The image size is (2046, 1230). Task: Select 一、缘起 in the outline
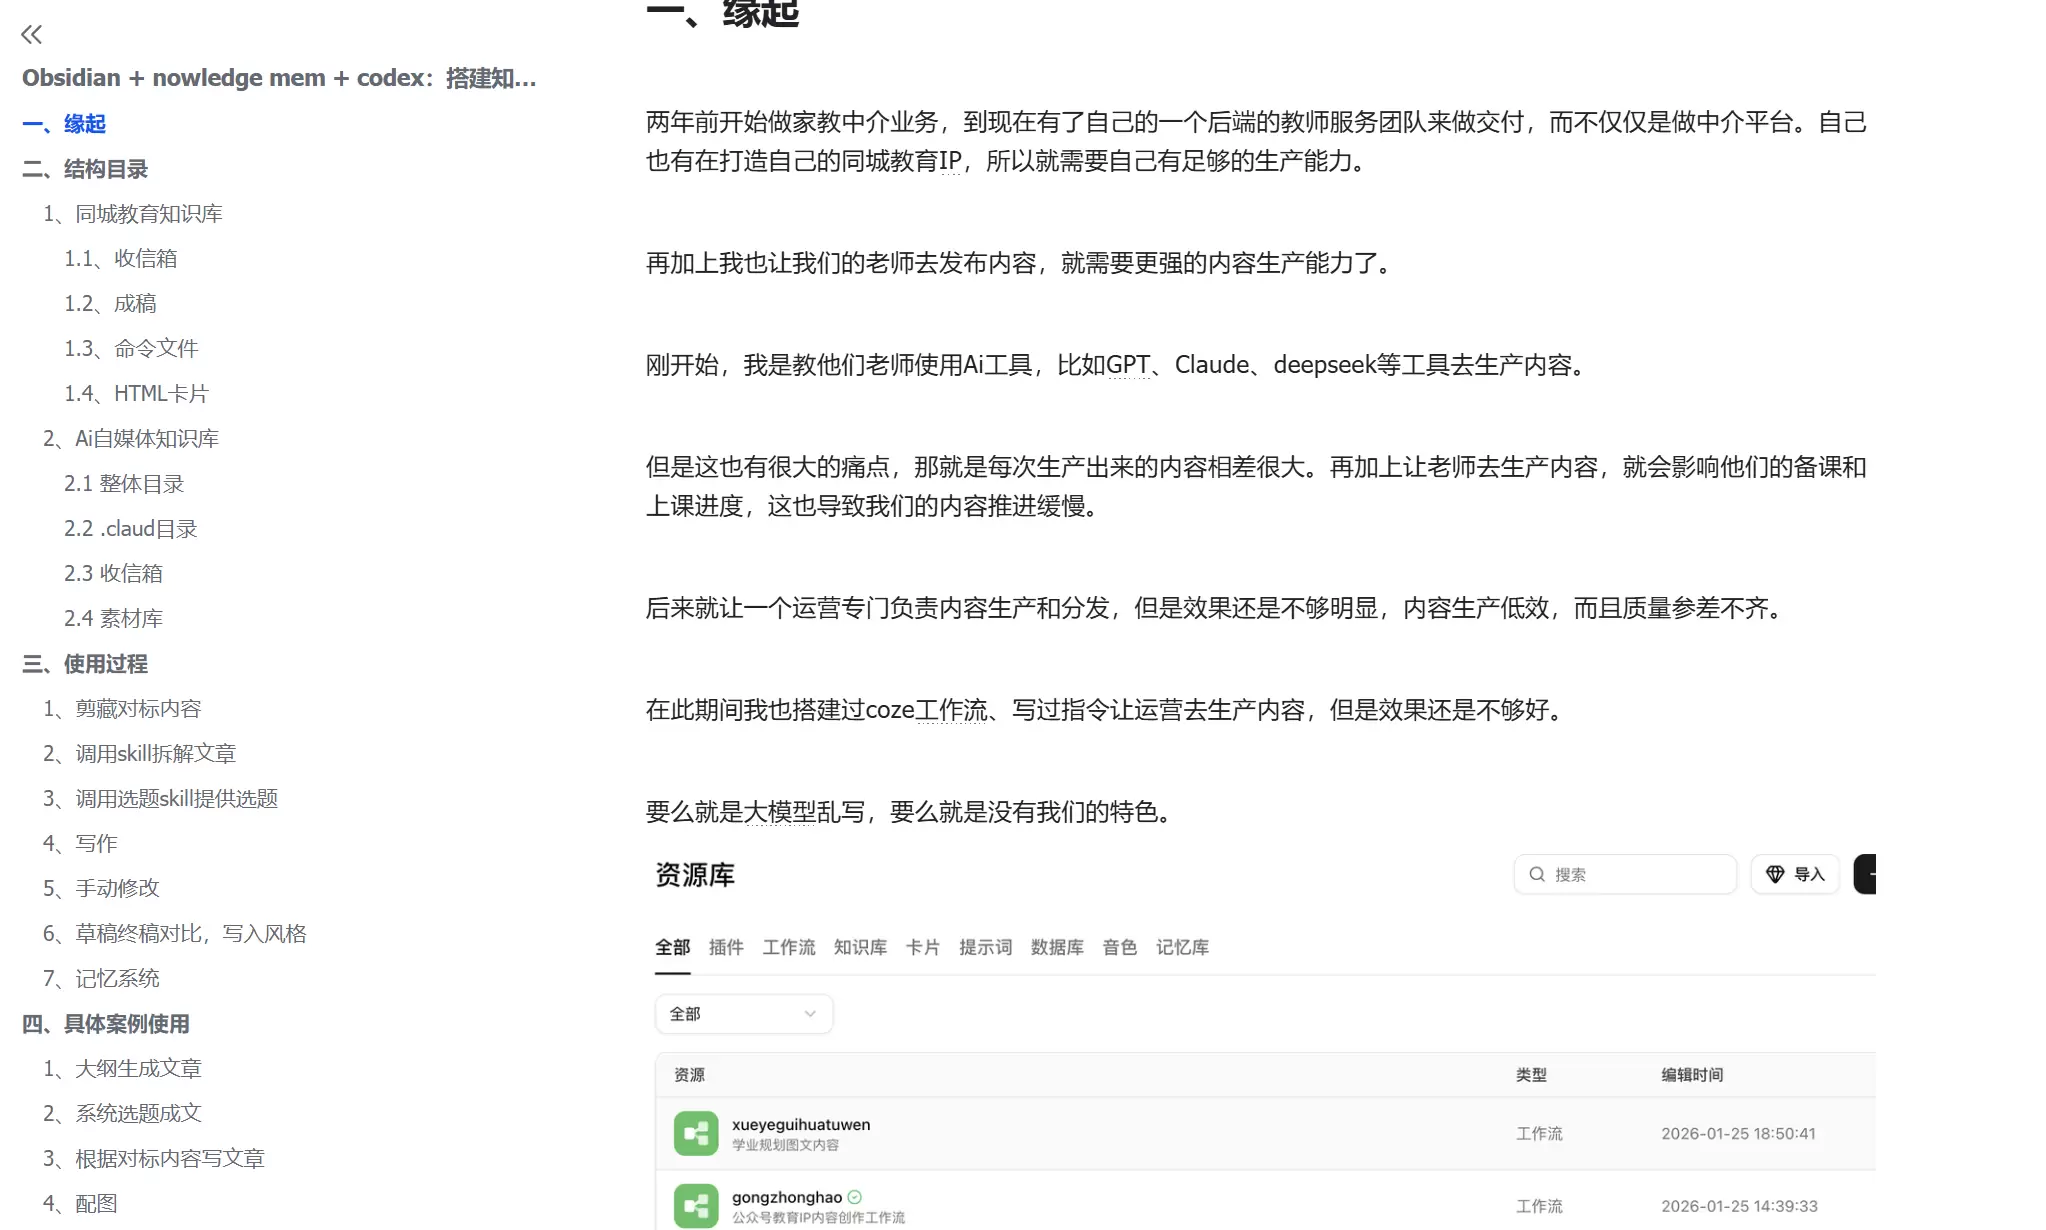(65, 123)
